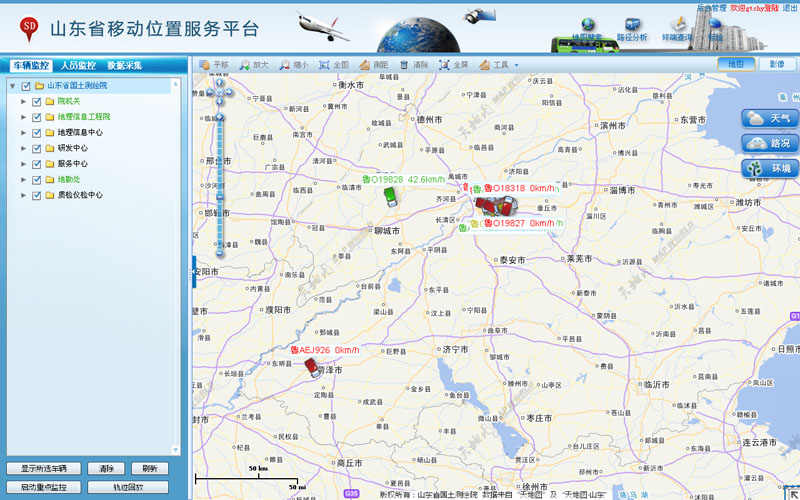Expand 研发中心 tree node
Viewport: 800px width, 500px height.
coord(23,148)
